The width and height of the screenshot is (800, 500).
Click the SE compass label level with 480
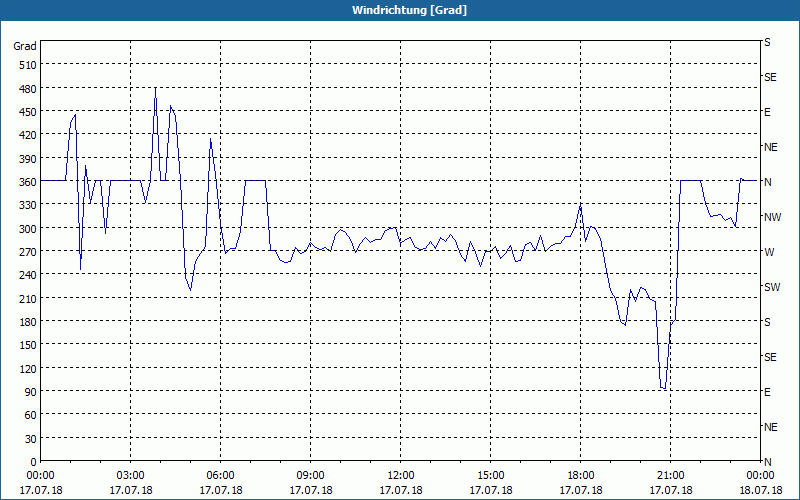coord(770,77)
